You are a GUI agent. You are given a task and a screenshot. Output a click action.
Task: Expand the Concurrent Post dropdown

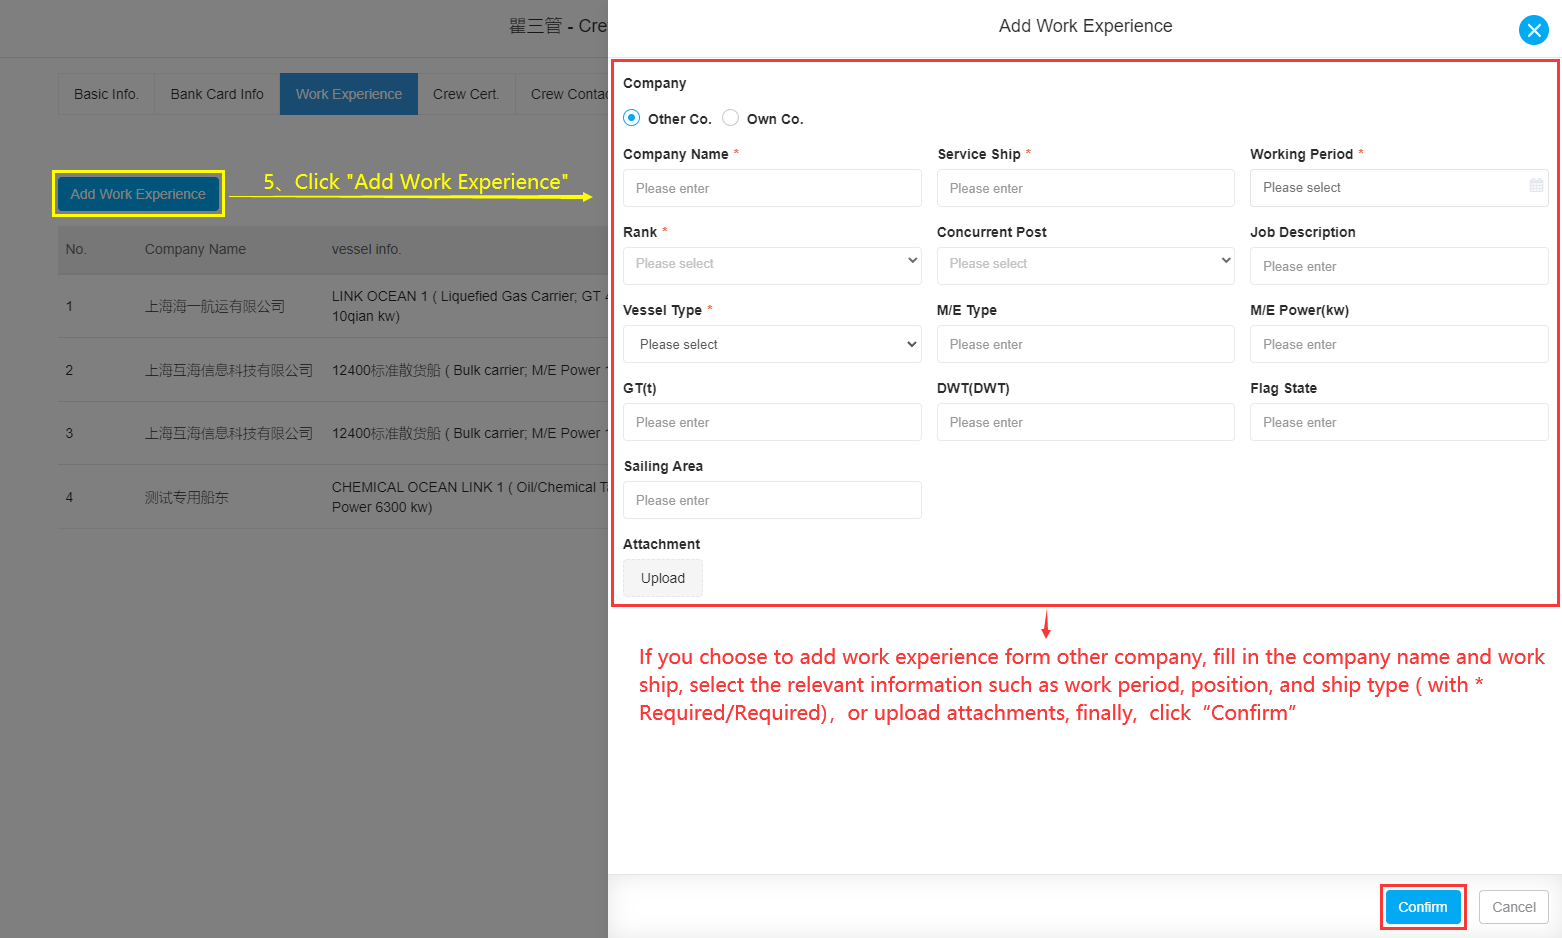click(1085, 265)
